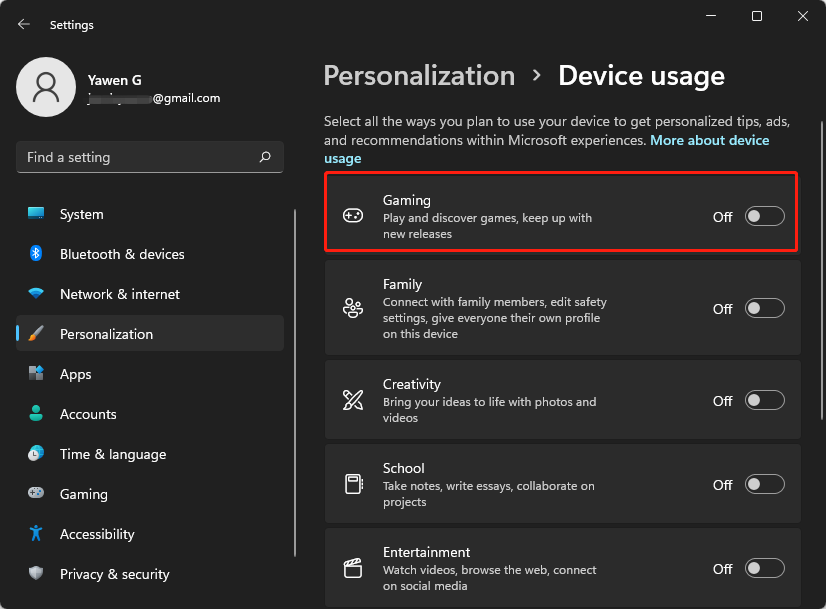Close the Settings window

click(x=803, y=16)
